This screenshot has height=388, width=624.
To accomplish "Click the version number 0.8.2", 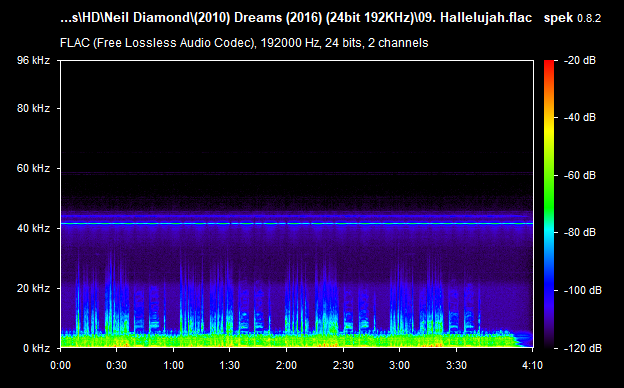I will pos(589,19).
